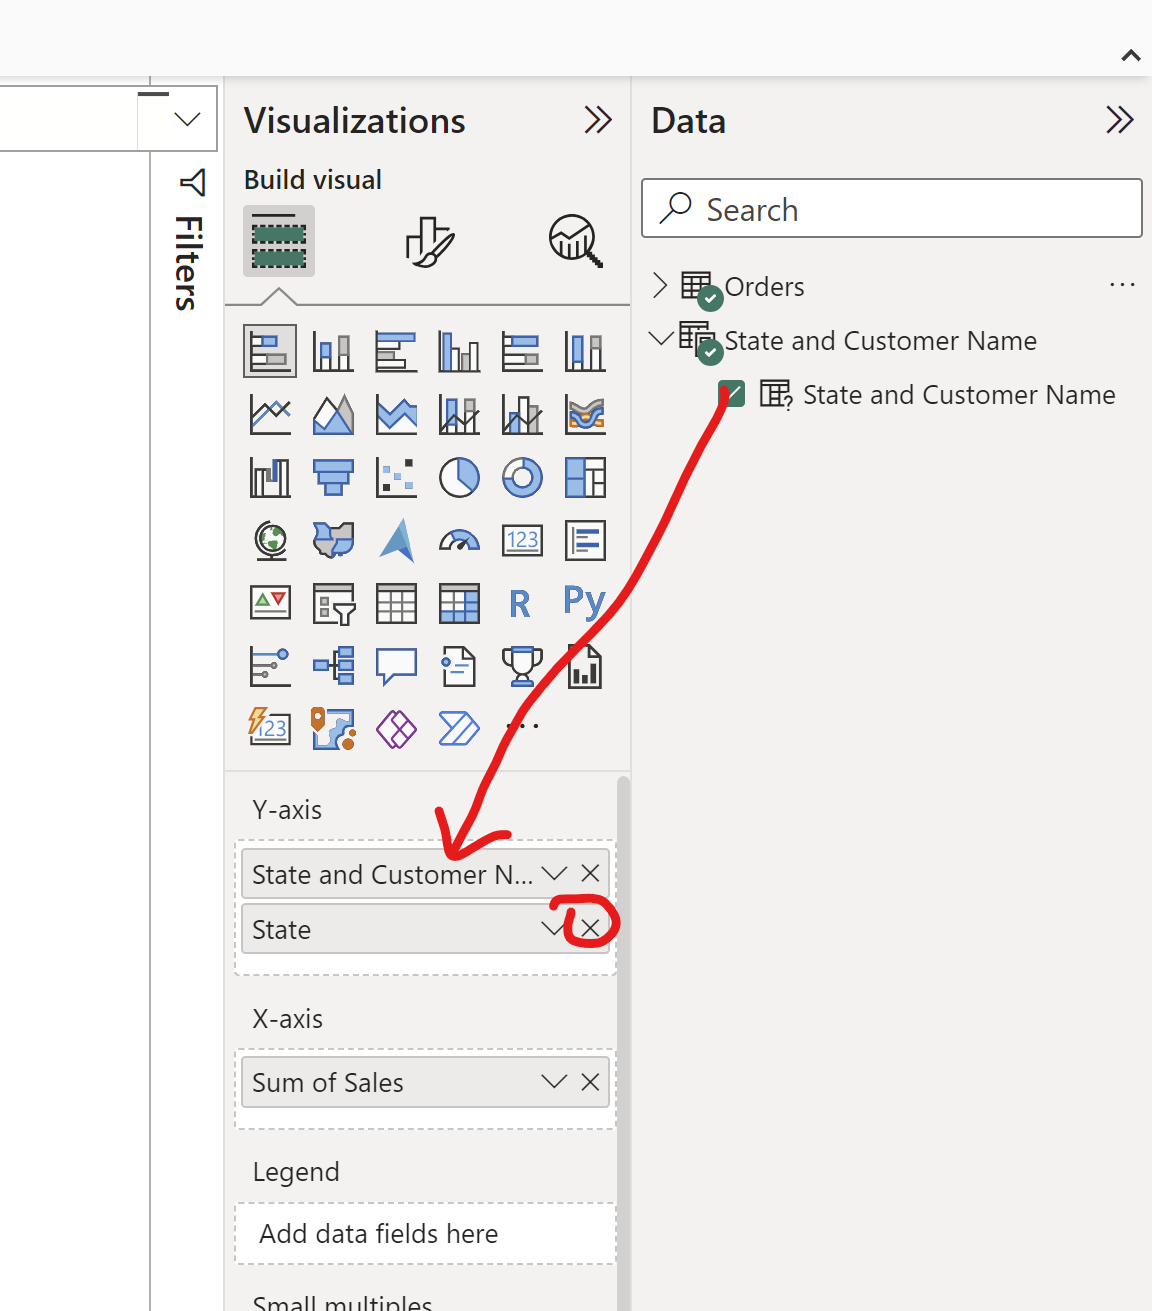
Task: Expand the Orders table
Action: point(660,286)
